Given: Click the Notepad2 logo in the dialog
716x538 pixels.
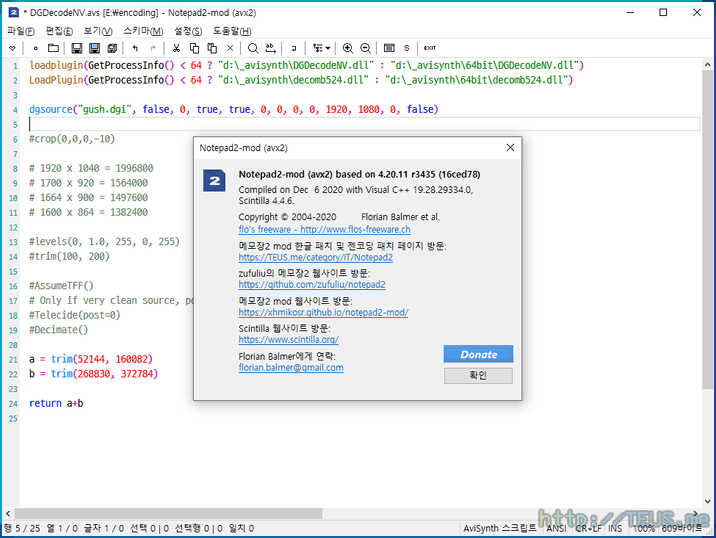Looking at the screenshot, I should (214, 180).
